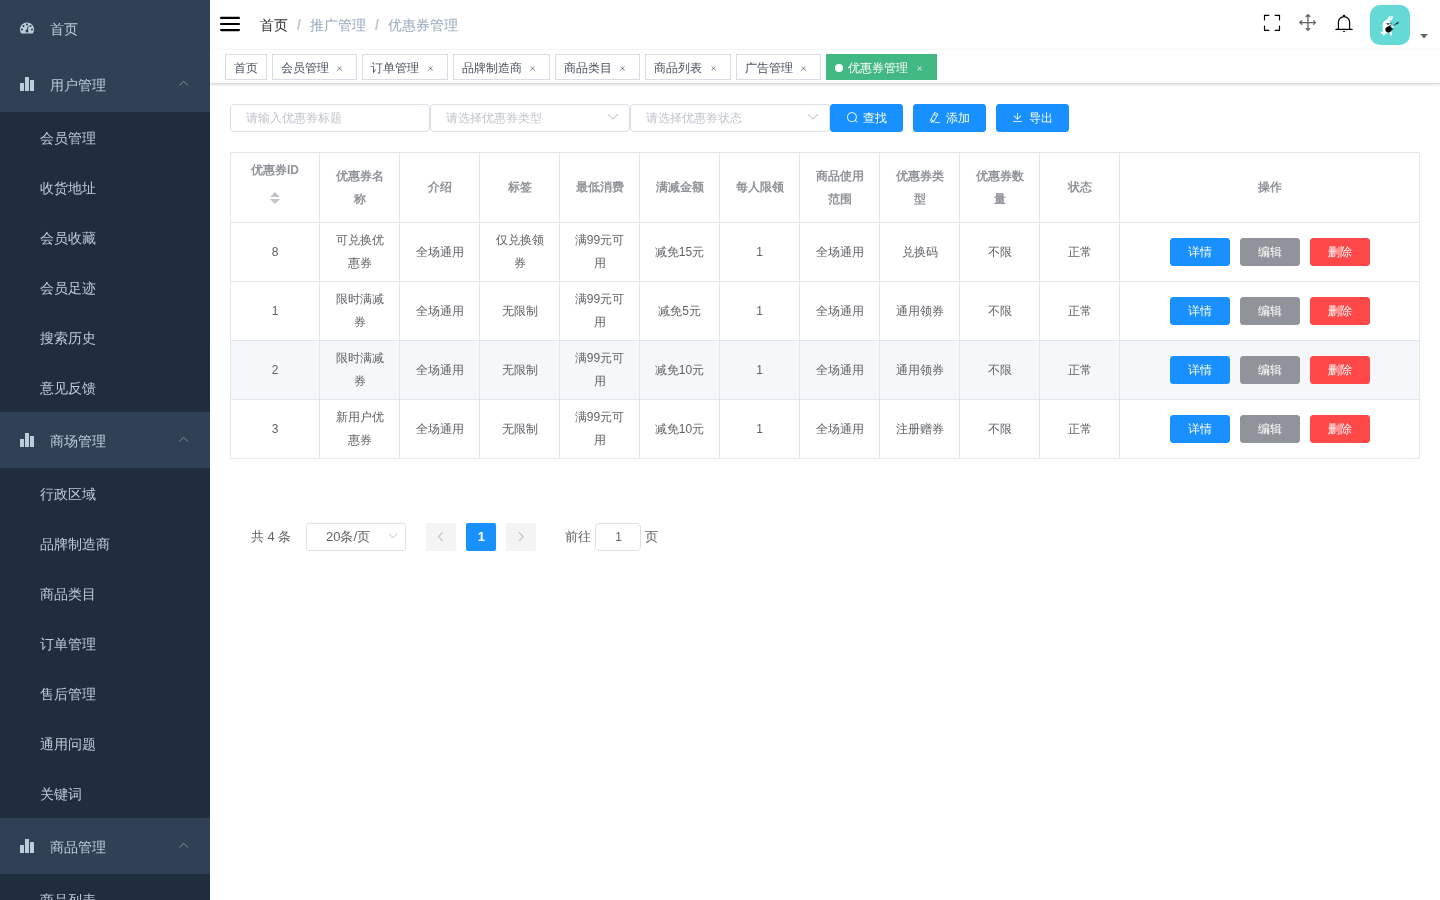Click the 添加 button
This screenshot has height=900, width=1440.
click(x=949, y=118)
